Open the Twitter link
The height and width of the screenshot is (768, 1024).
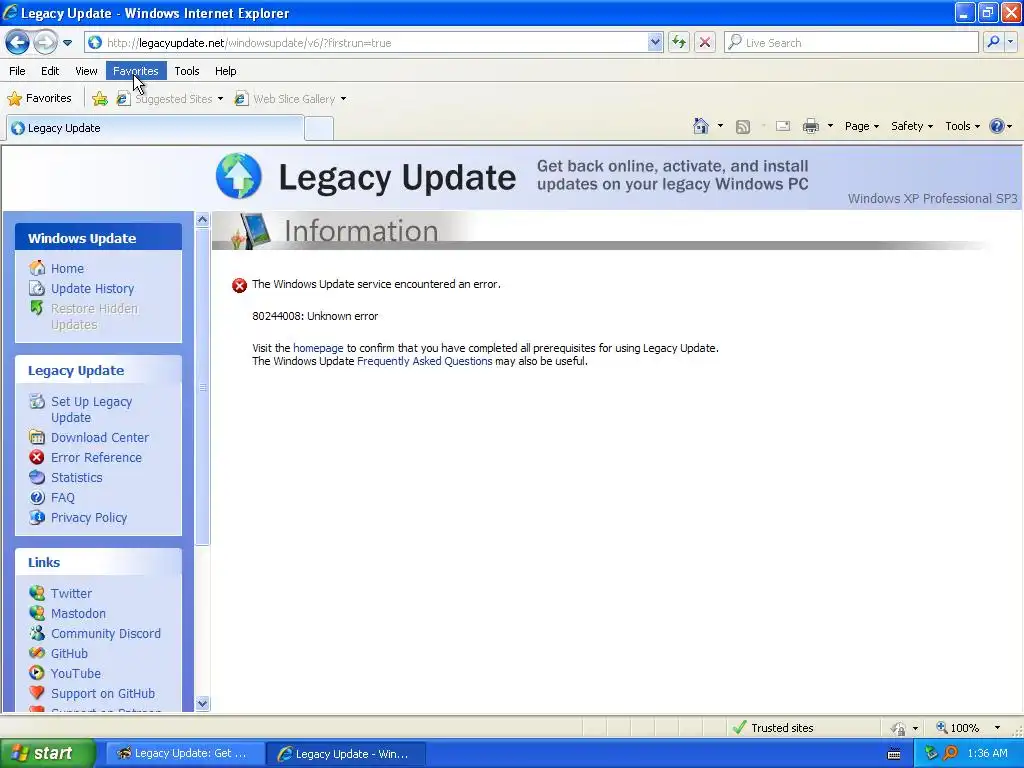click(x=71, y=594)
